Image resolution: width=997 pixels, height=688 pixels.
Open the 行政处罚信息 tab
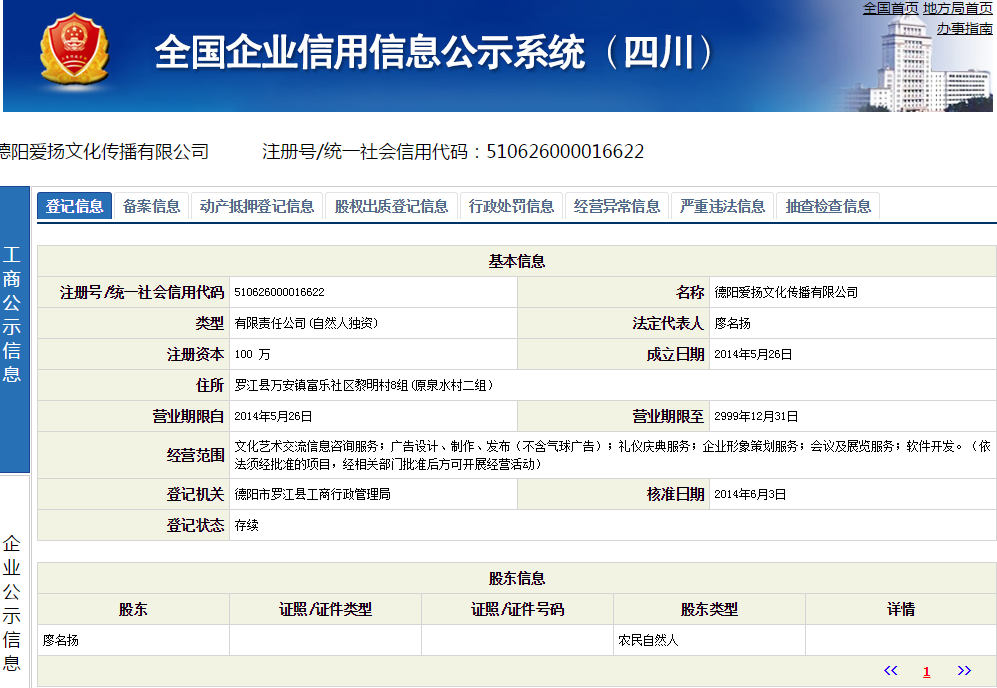tap(511, 206)
